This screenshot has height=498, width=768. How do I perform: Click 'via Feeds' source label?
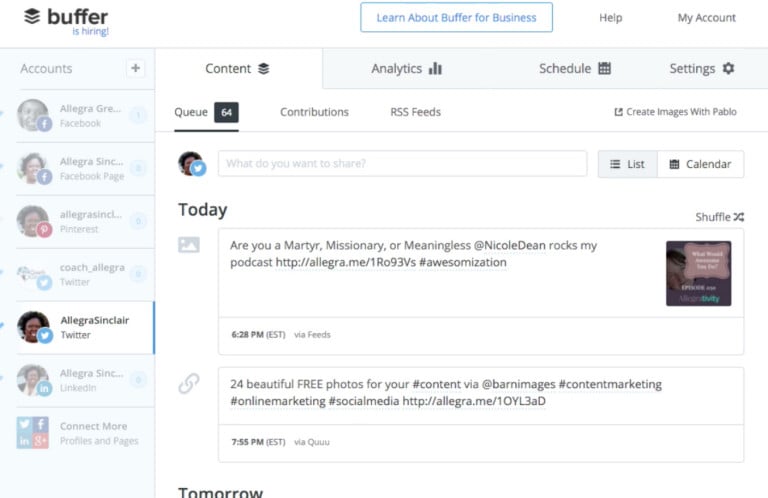(x=312, y=335)
